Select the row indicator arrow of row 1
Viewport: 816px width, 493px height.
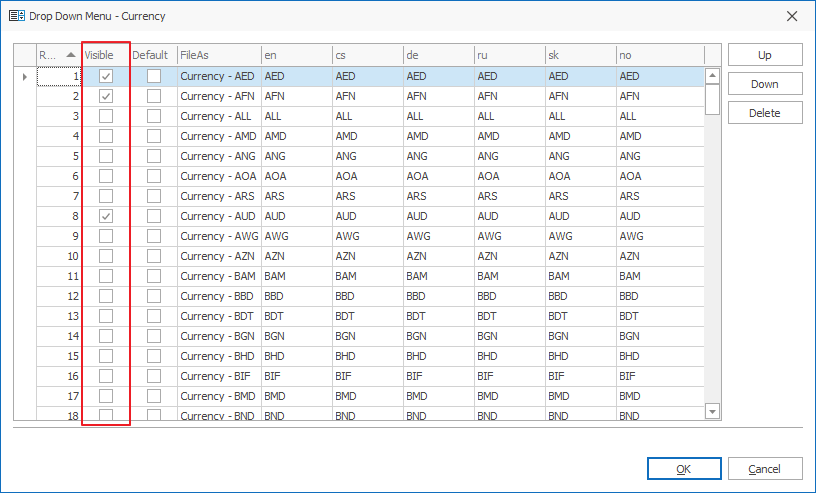(24, 77)
